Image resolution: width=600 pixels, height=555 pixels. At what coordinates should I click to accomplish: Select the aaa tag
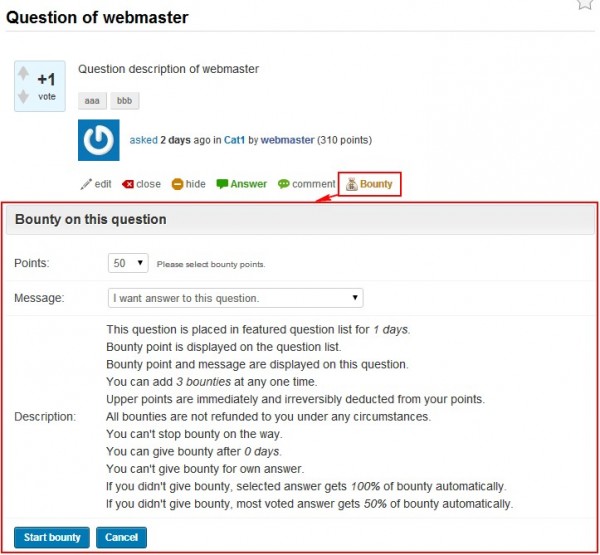[x=91, y=102]
